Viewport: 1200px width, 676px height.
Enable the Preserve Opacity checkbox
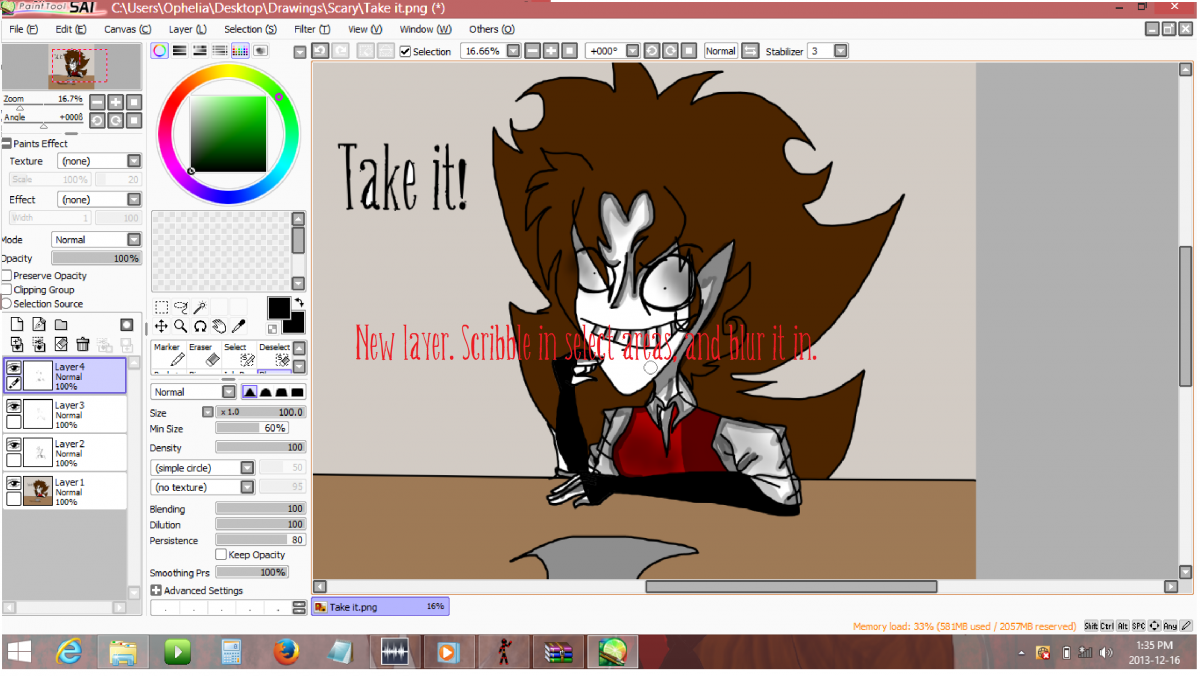(7, 276)
